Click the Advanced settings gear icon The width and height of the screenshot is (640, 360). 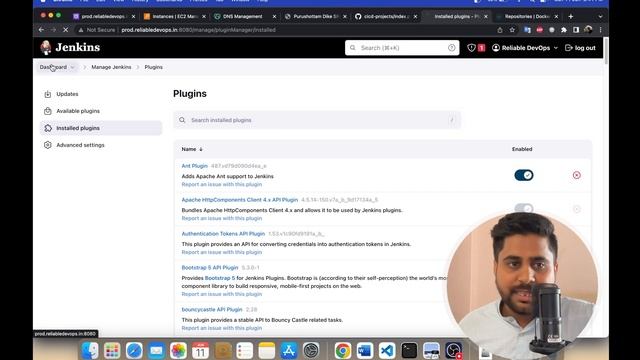(x=48, y=145)
